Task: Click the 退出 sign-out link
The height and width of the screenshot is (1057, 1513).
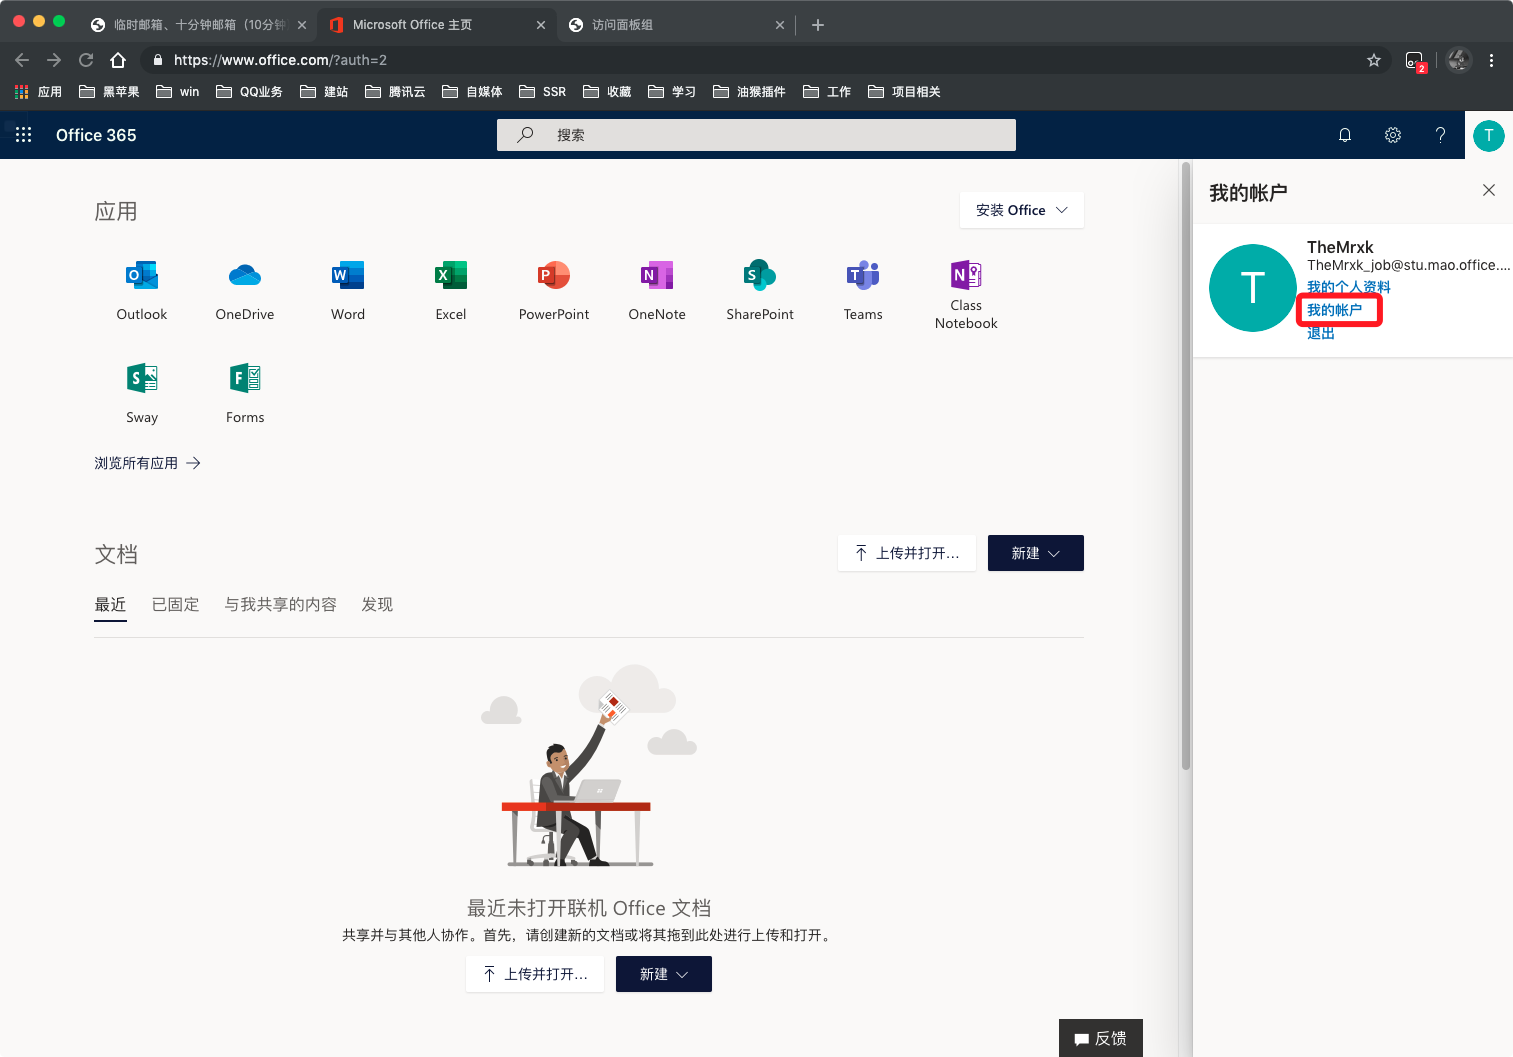Action: 1320,333
